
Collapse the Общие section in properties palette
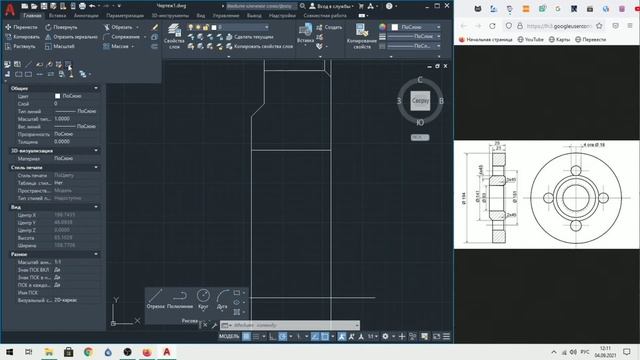coord(96,88)
